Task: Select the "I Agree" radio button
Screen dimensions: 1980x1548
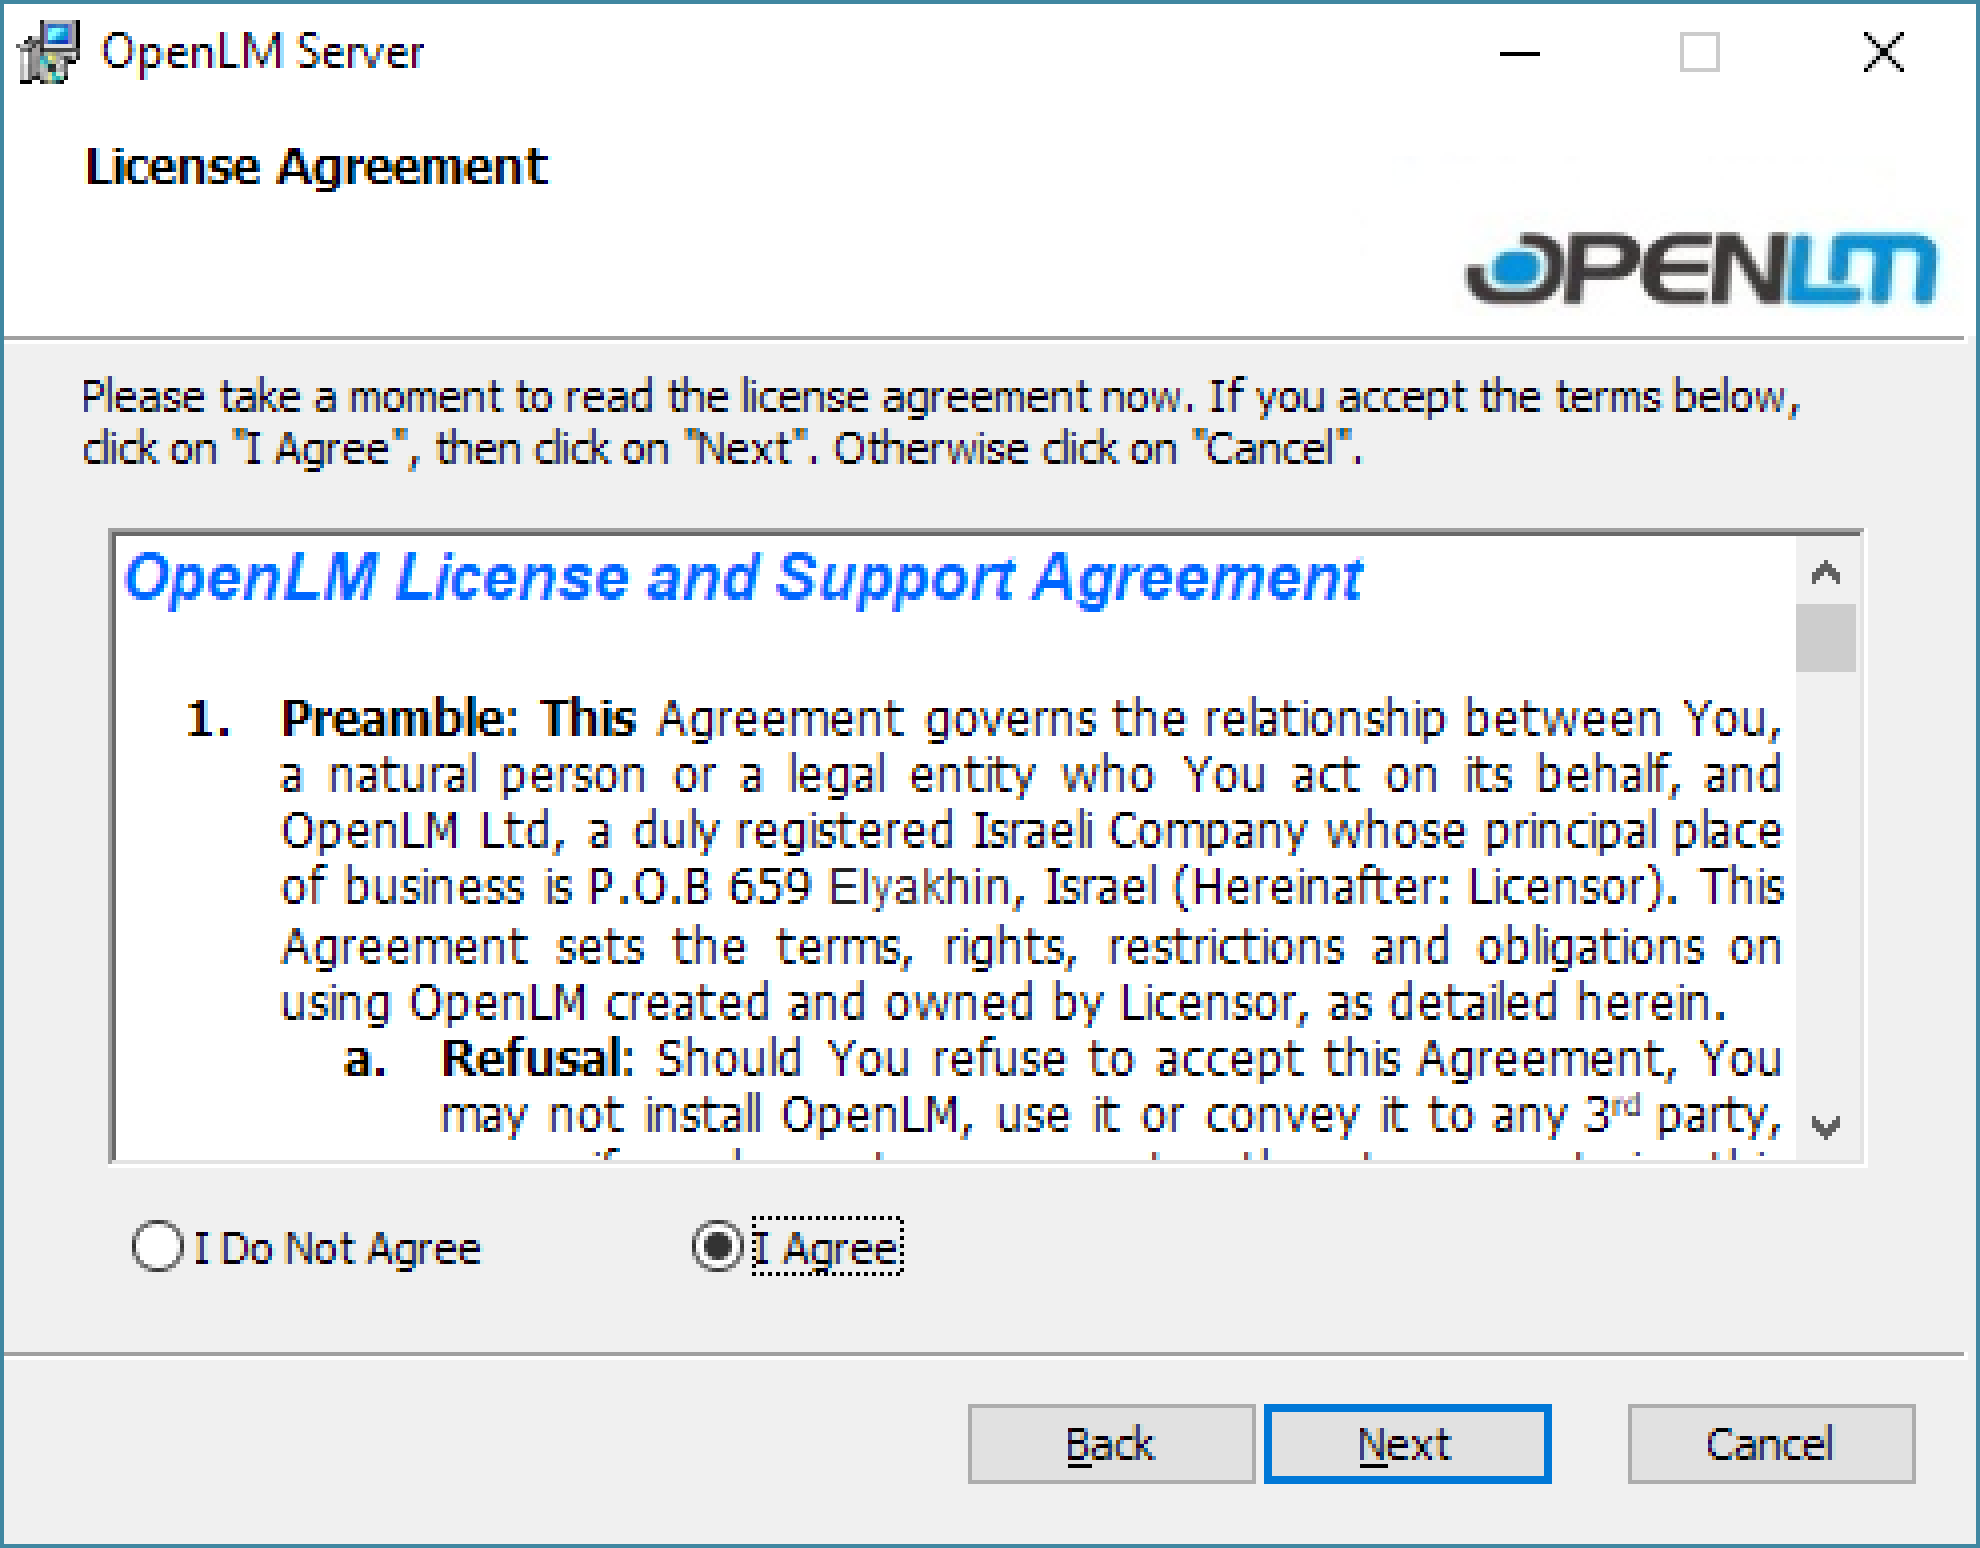Action: click(x=717, y=1247)
